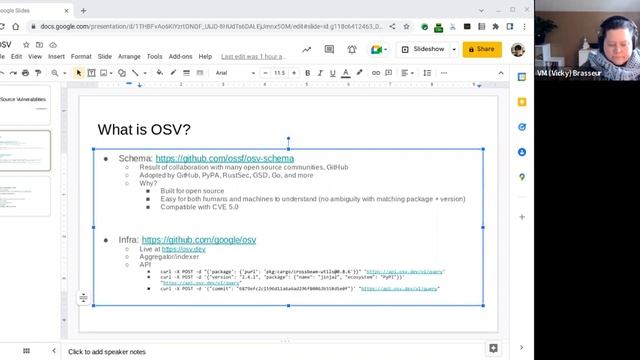Viewport: 640px width, 360px height.
Task: Open the github.com/ossf/osv-schema link
Action: tap(224, 158)
